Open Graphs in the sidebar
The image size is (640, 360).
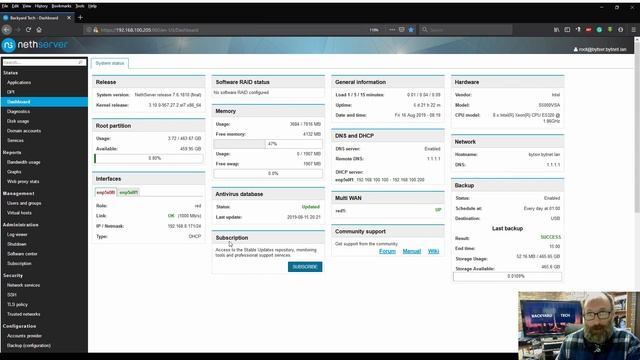pyautogui.click(x=14, y=172)
